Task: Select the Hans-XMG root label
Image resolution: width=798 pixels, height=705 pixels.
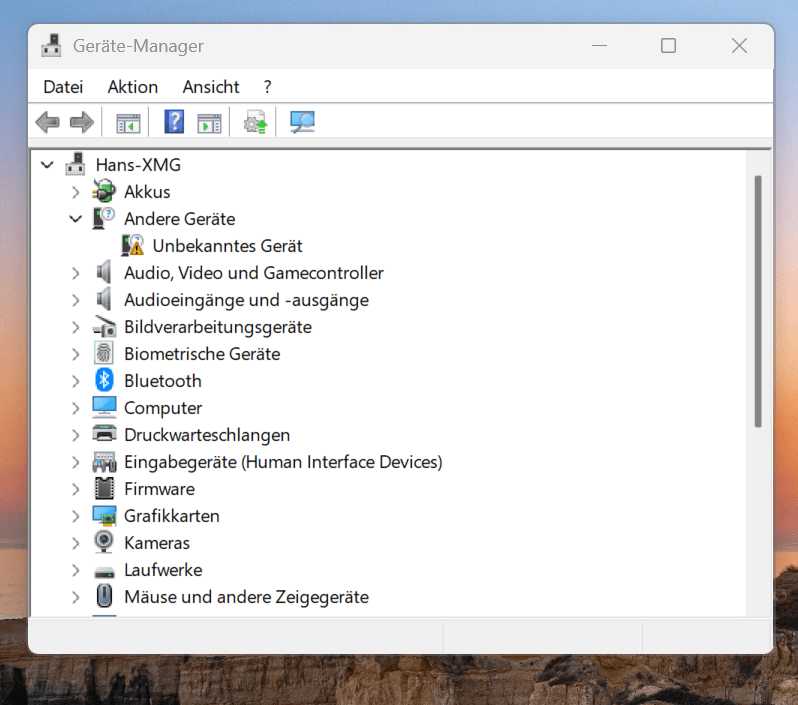Action: coord(138,165)
